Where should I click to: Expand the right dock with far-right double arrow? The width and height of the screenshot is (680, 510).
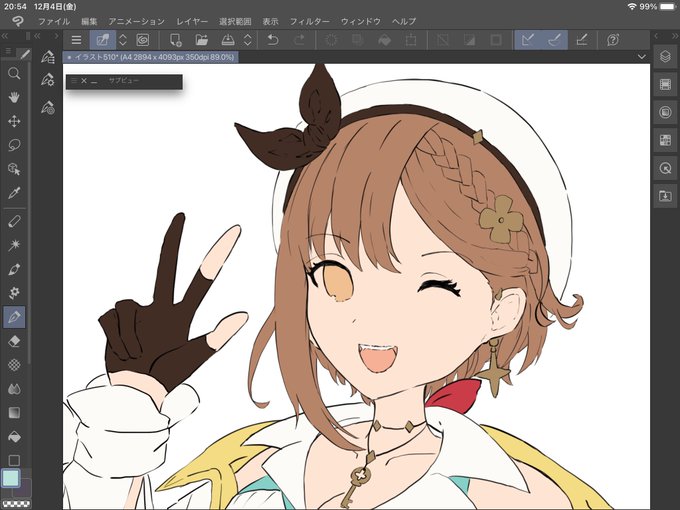(x=675, y=36)
